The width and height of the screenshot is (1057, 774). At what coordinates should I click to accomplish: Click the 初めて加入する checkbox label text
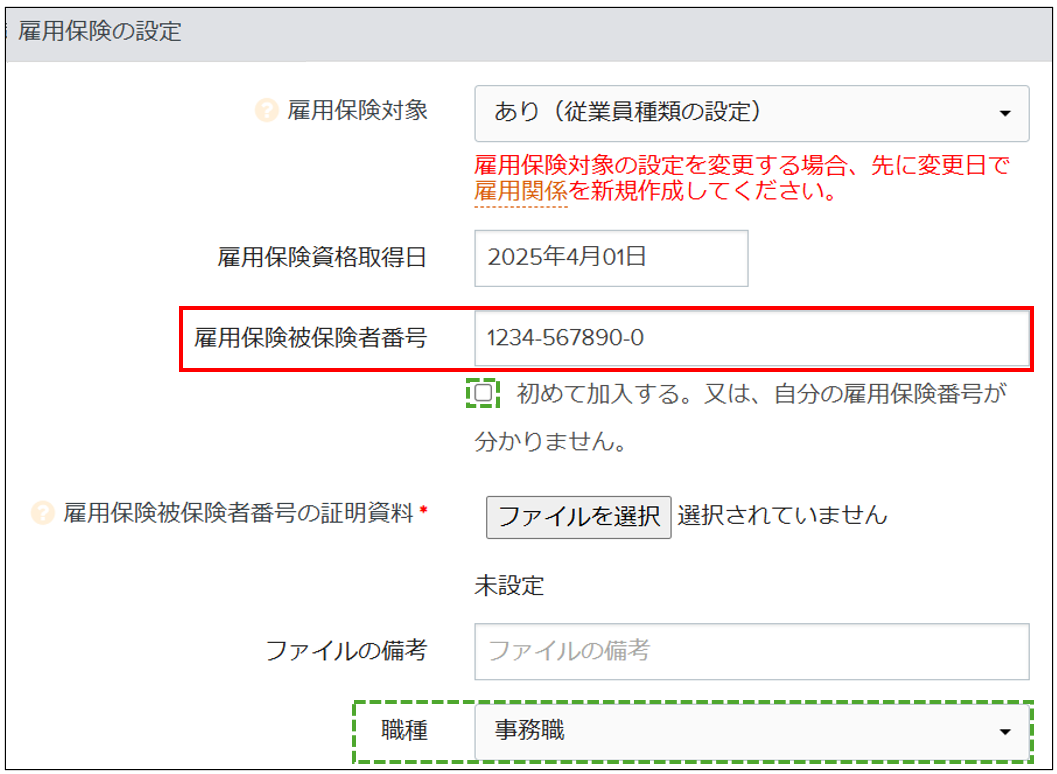point(760,394)
